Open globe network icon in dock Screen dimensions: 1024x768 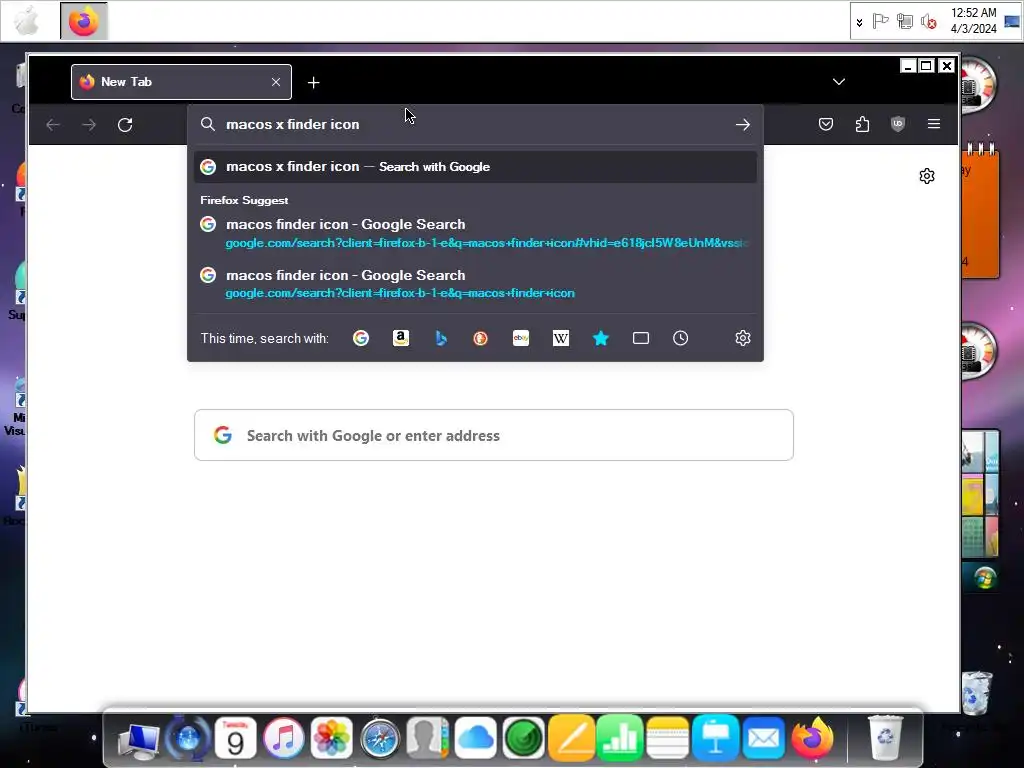[x=188, y=739]
